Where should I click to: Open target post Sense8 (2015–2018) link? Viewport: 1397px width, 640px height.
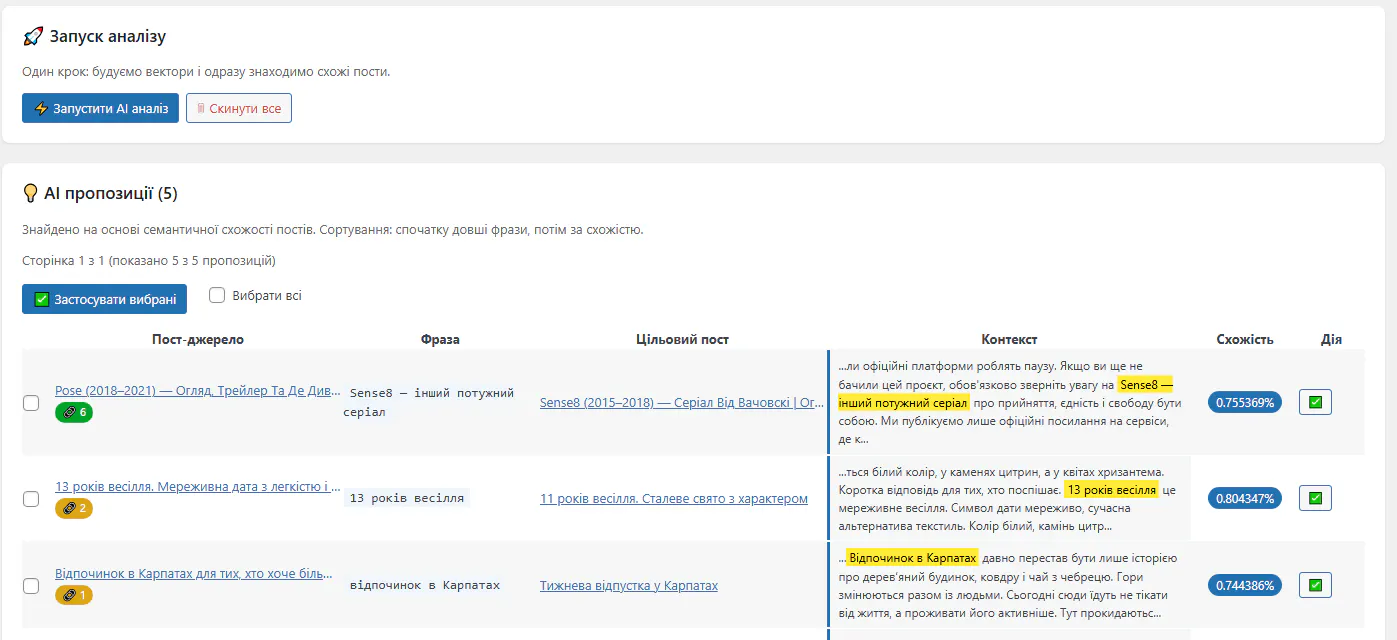tap(682, 403)
